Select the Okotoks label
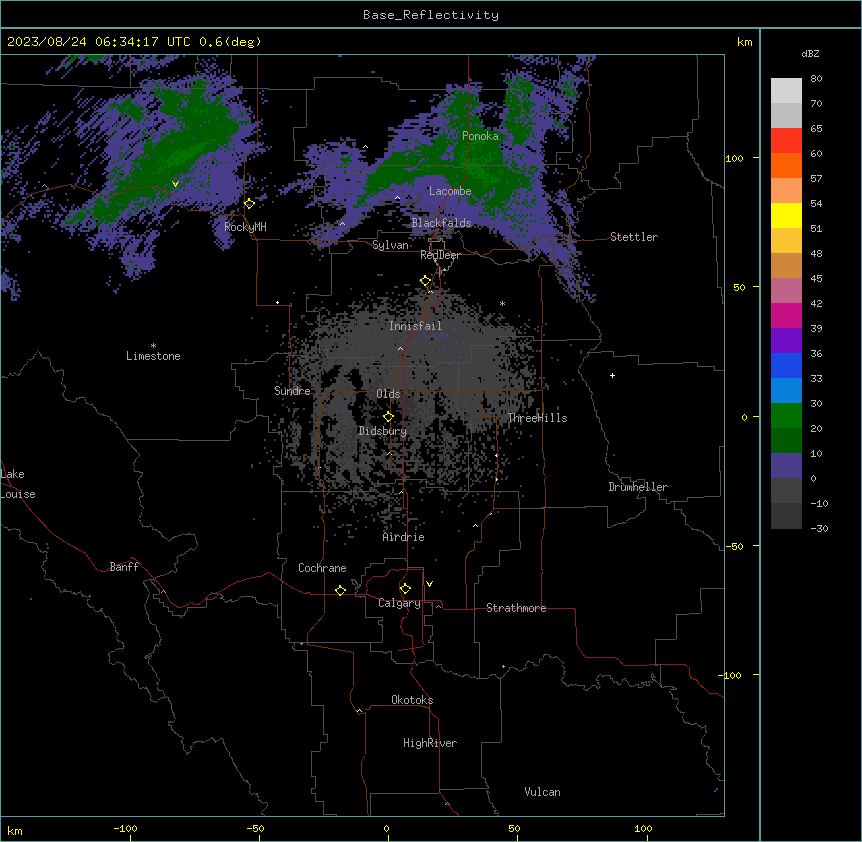 coord(412,700)
